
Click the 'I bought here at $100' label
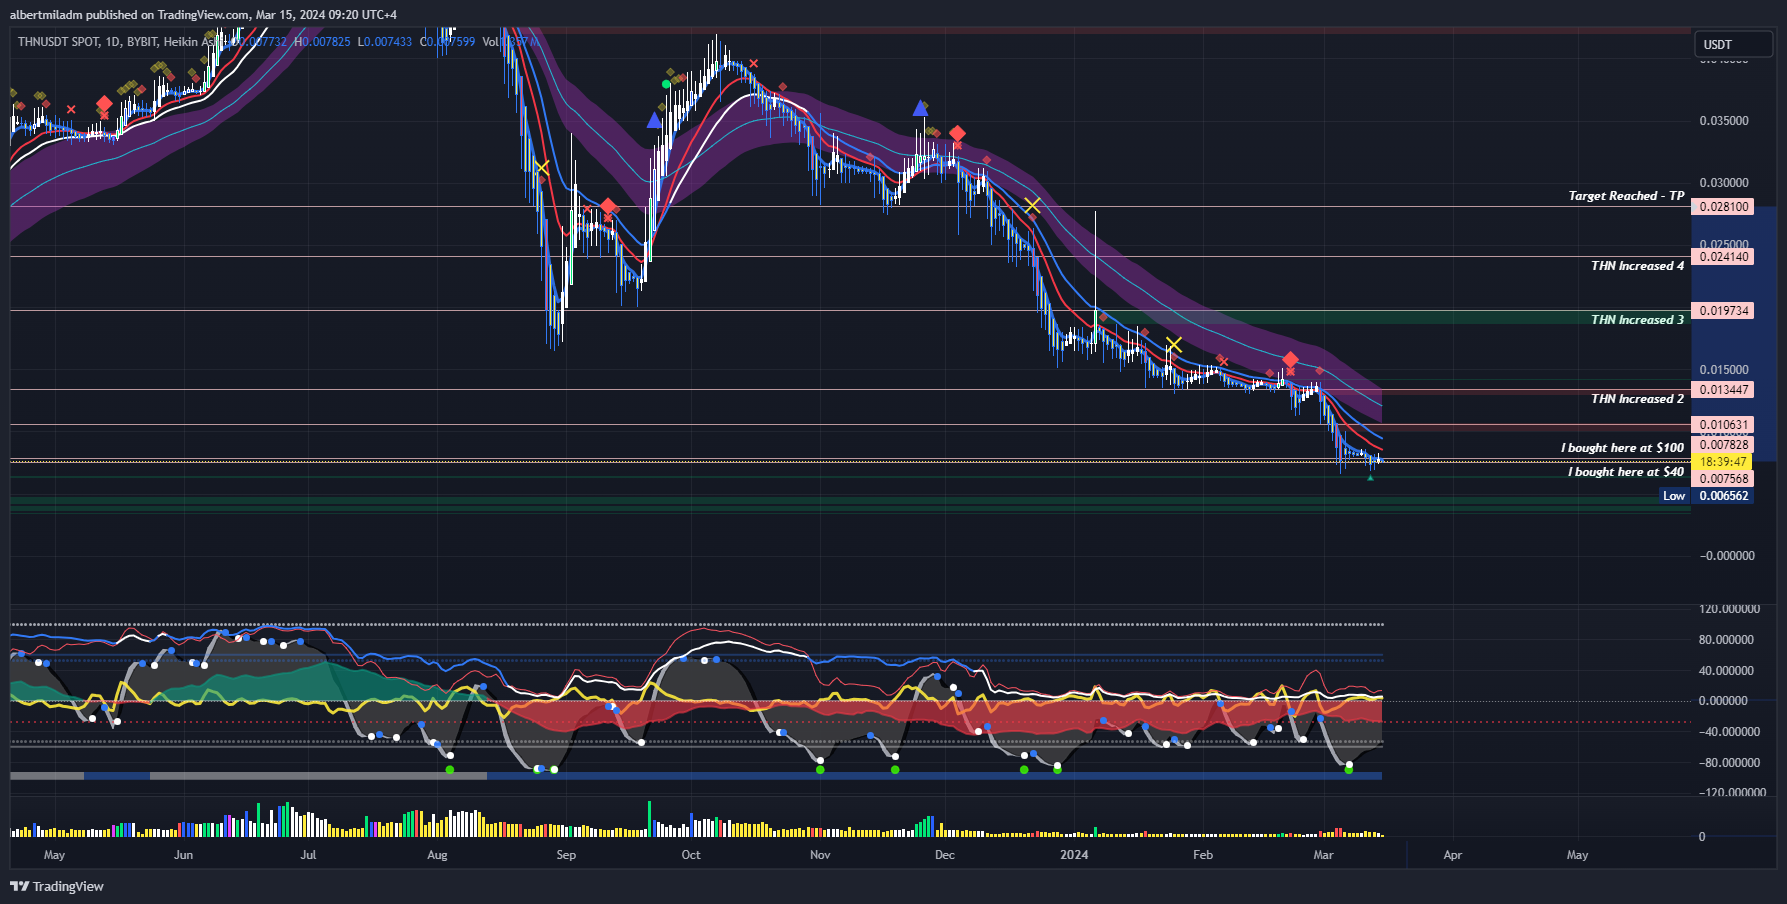(x=1622, y=448)
